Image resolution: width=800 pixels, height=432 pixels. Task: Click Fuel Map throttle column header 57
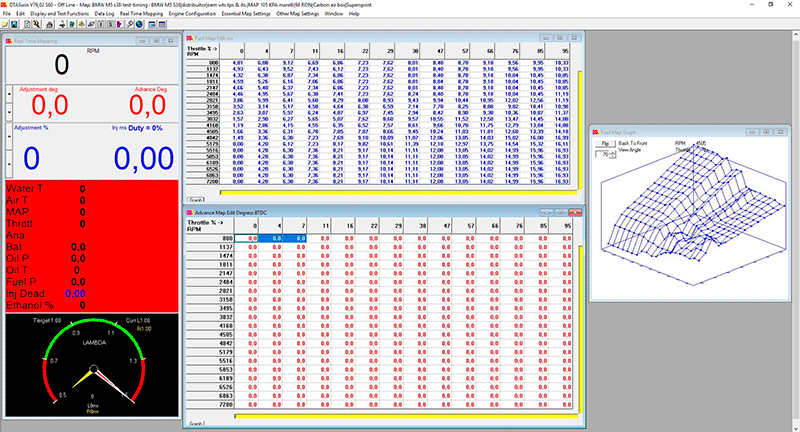458,51
